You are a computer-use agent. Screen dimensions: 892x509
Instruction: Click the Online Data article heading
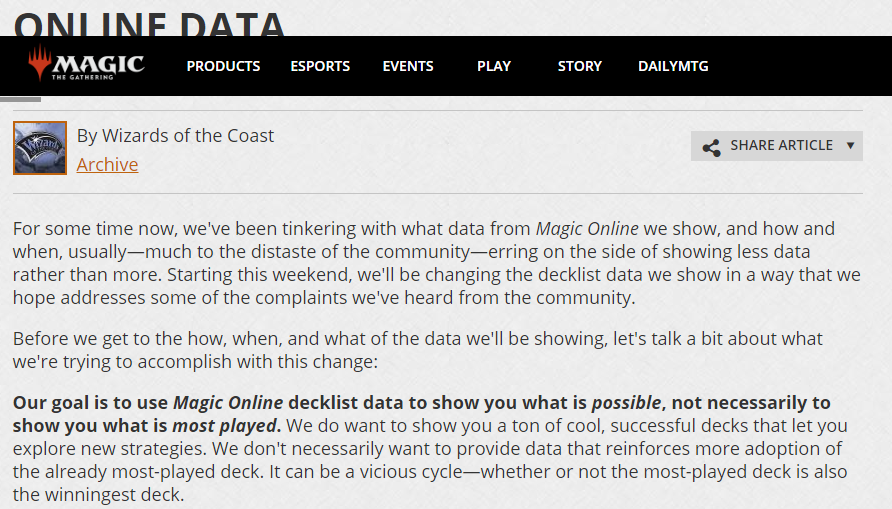coord(149,24)
